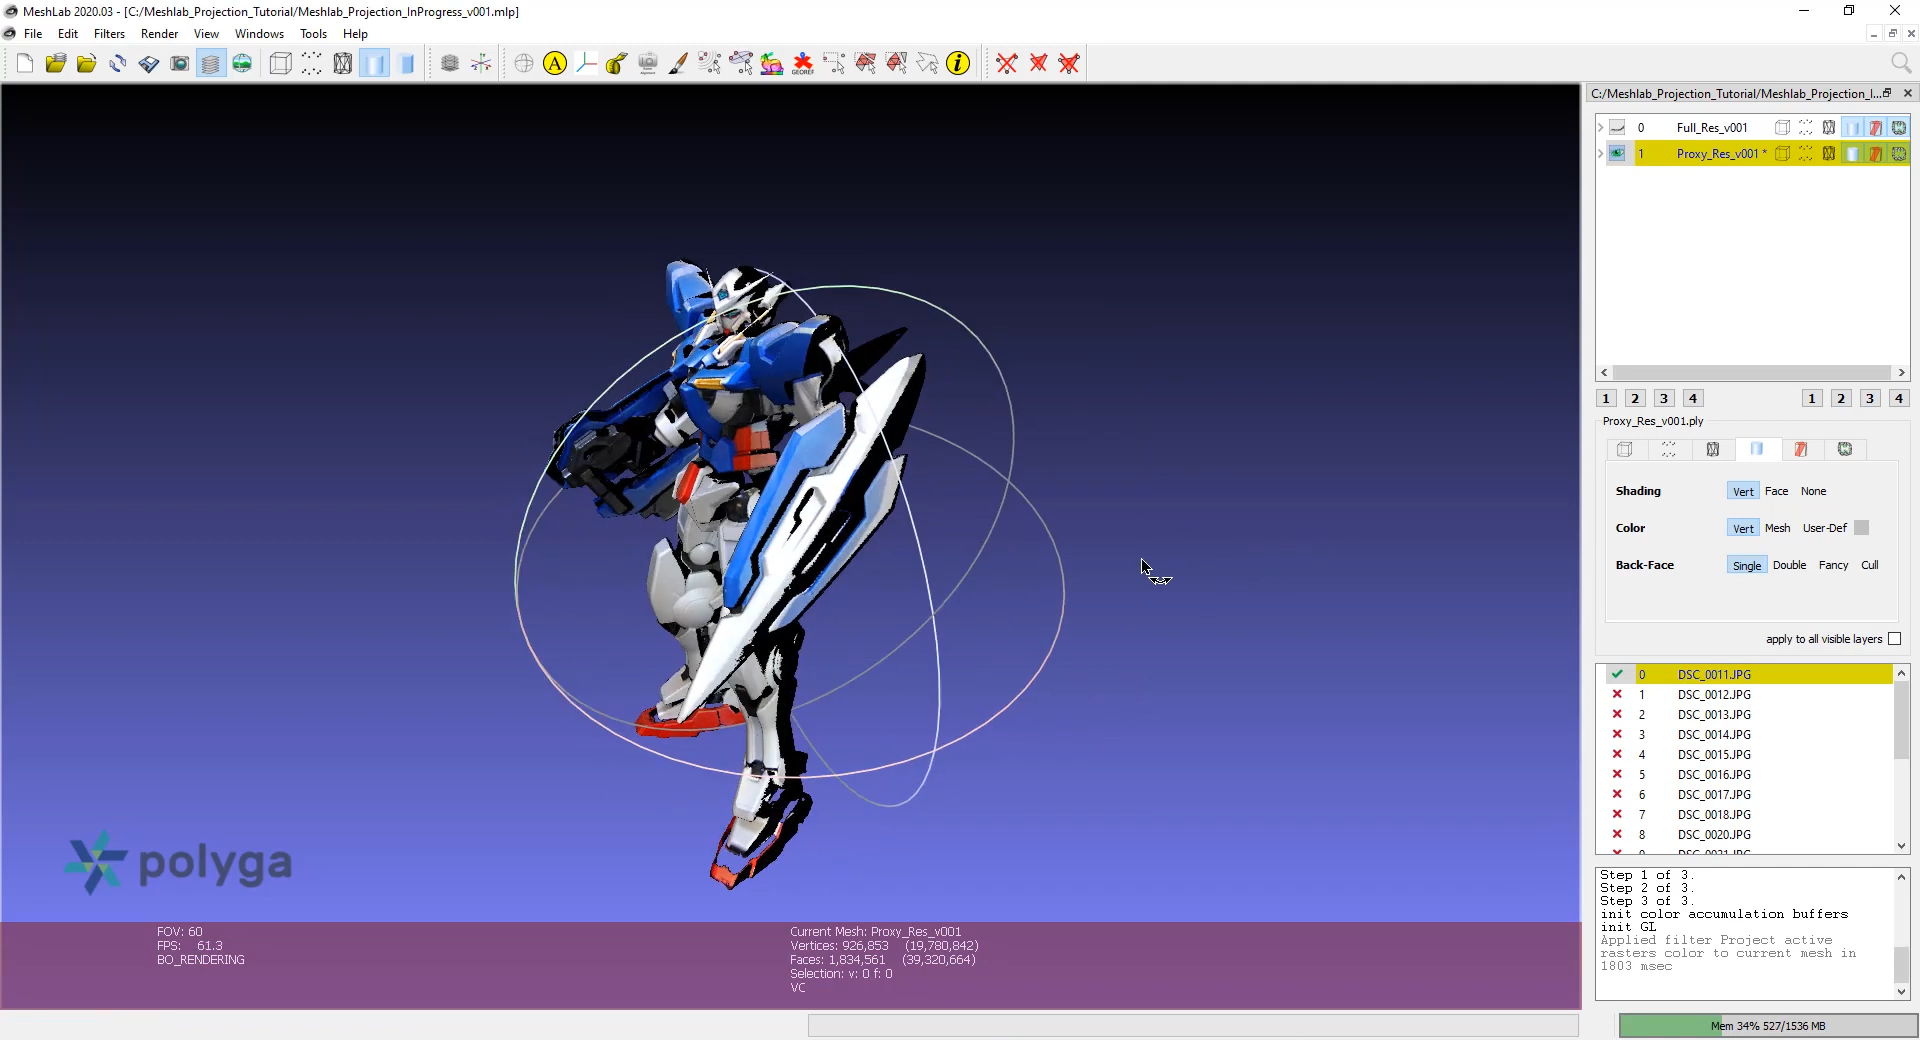Show raster mode globe image icon

[x=242, y=64]
